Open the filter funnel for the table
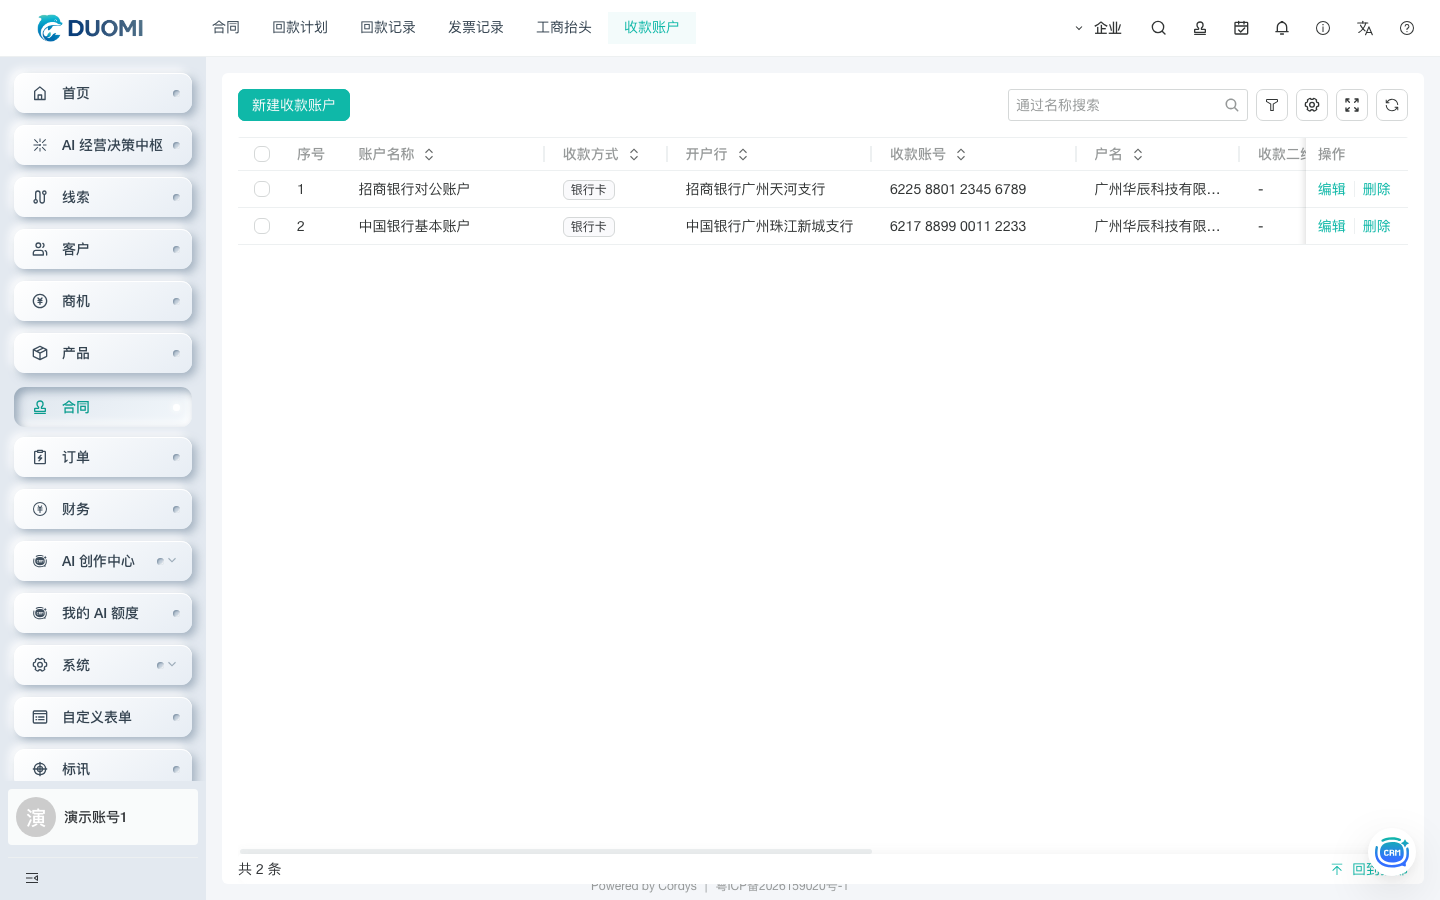Viewport: 1440px width, 900px height. tap(1272, 105)
